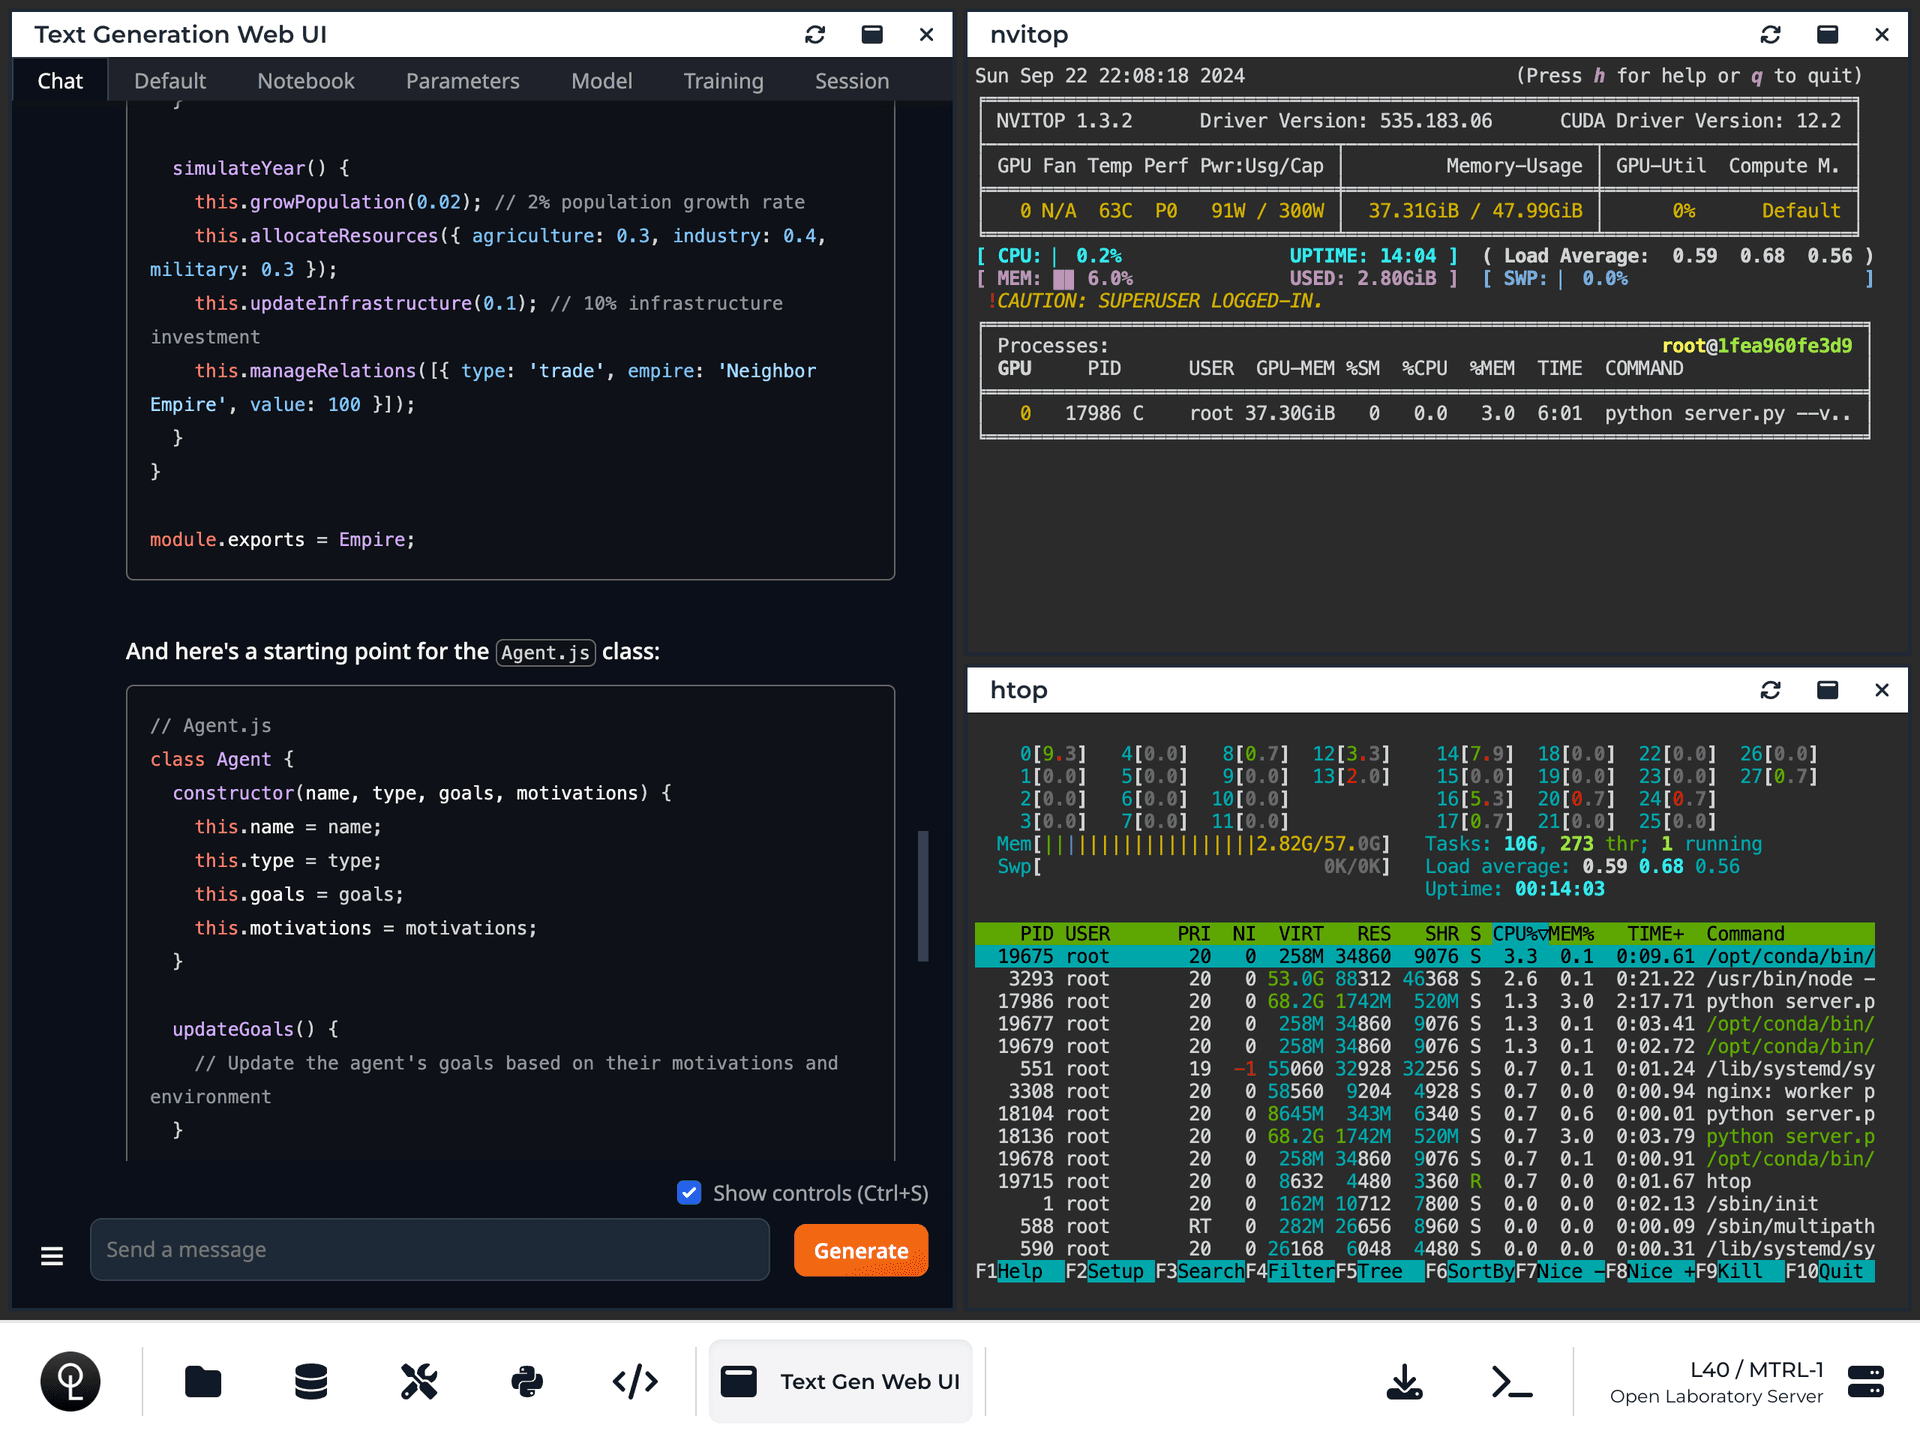
Task: Select nvitop process row PID 17986
Action: 1425,413
